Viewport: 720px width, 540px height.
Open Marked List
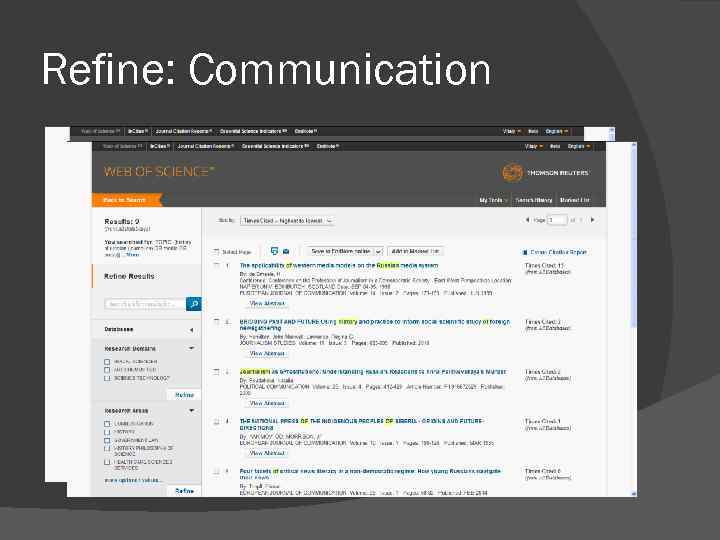575,200
